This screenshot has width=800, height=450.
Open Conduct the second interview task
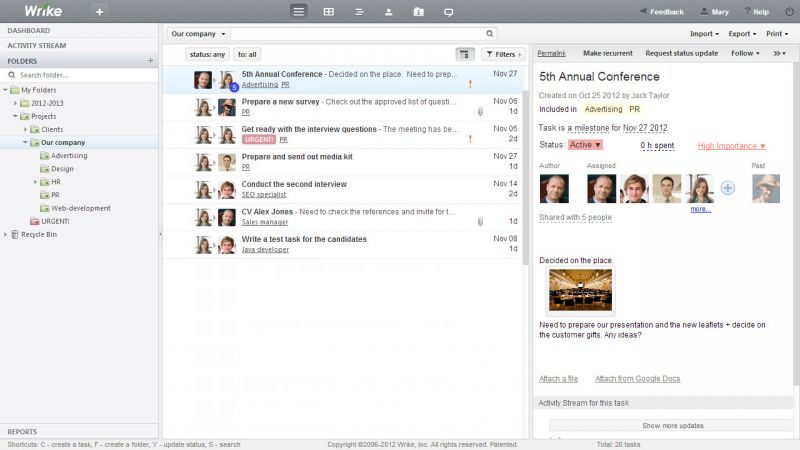pyautogui.click(x=294, y=184)
